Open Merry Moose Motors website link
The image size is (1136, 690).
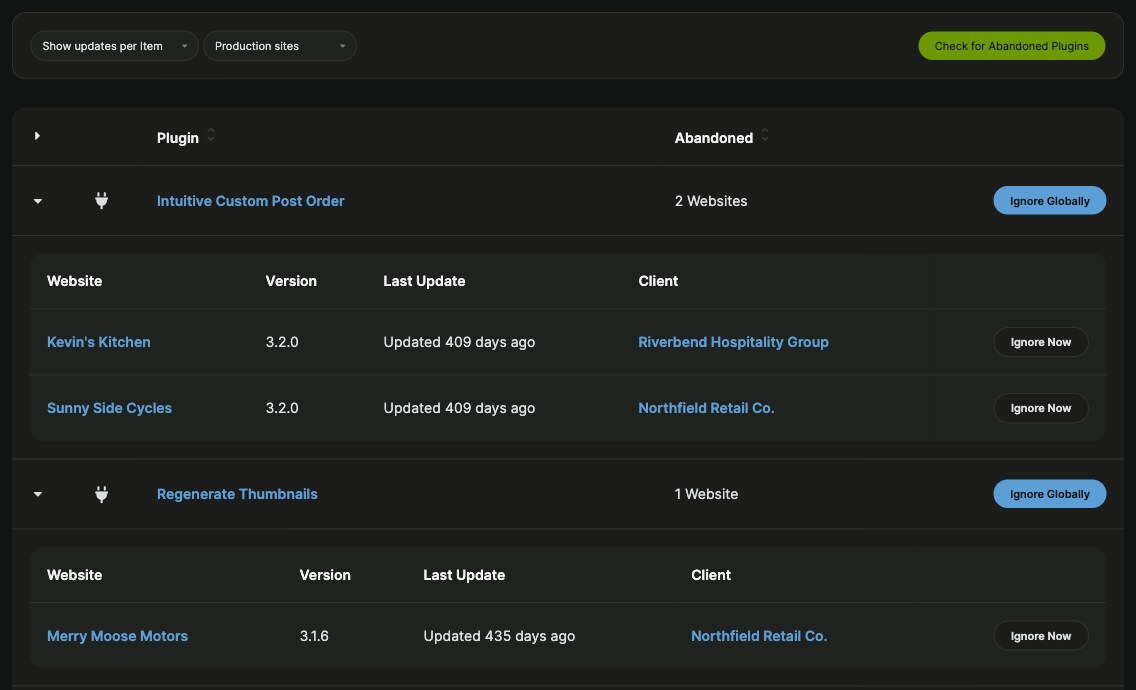(117, 636)
